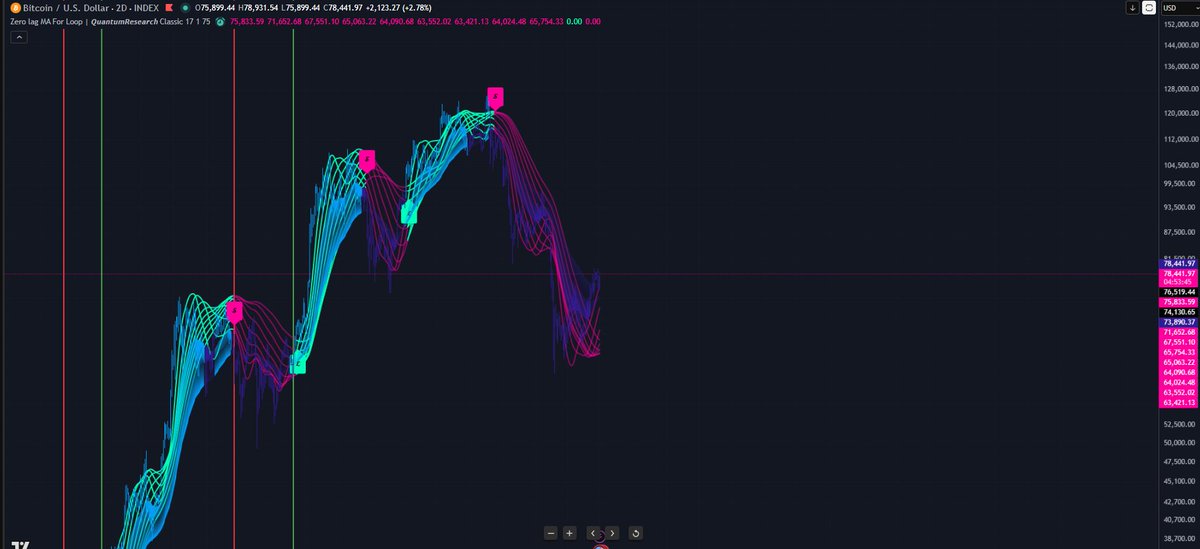Click the down-arrow icon near the USD selector
Screen dimensions: 1200x549
pyautogui.click(x=1132, y=8)
